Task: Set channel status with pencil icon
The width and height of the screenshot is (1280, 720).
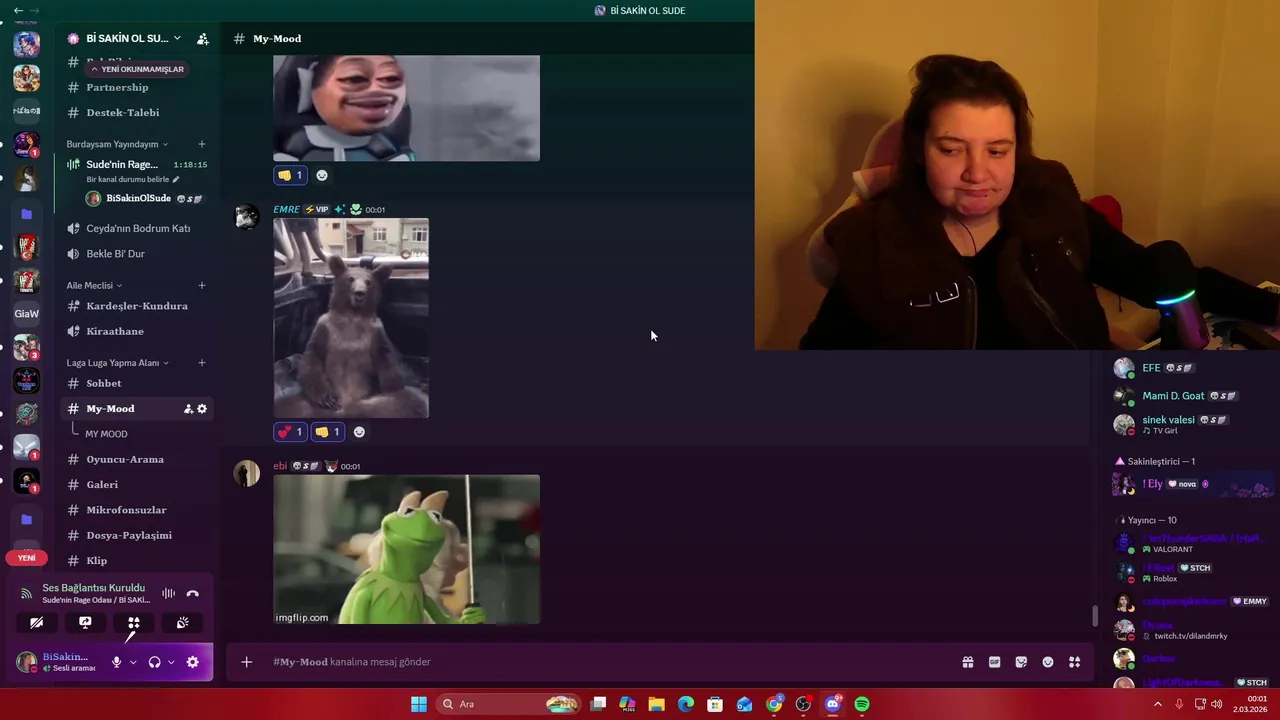Action: click(176, 179)
